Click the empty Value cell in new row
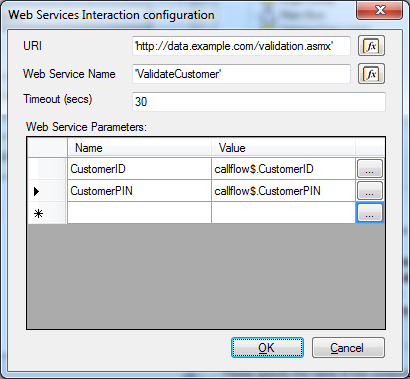 coord(283,213)
